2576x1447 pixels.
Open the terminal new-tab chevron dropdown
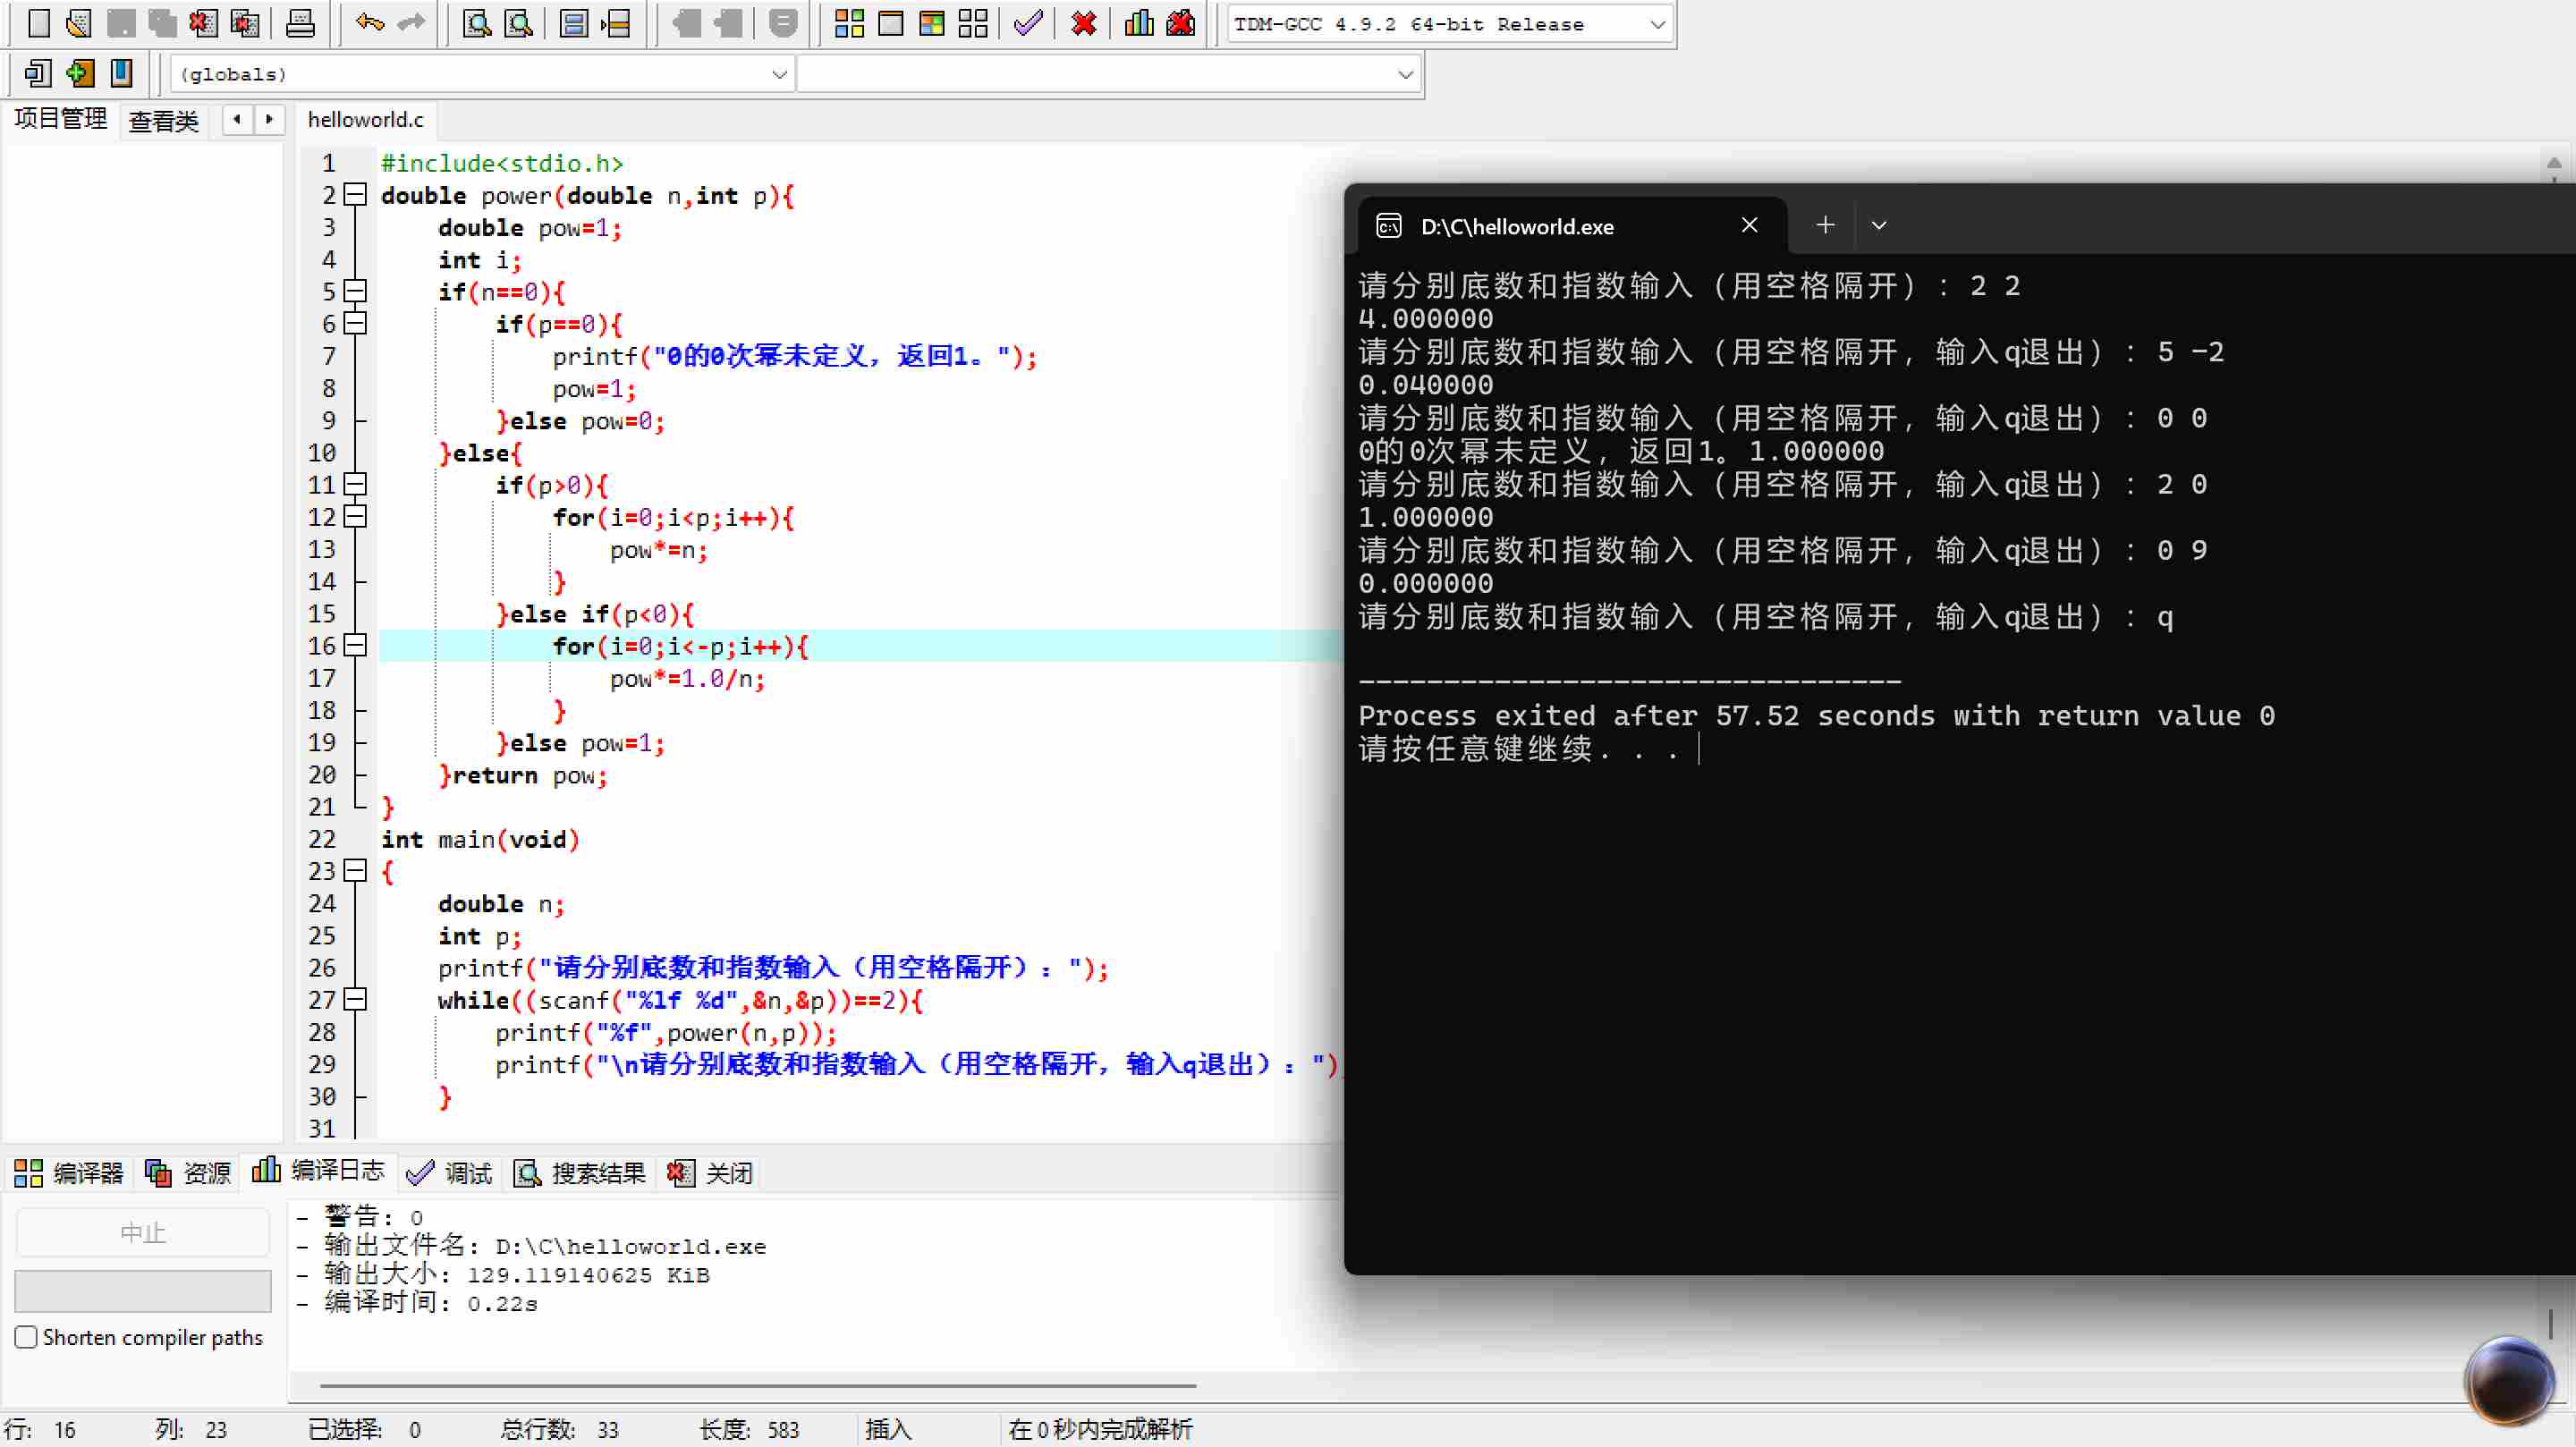(x=1879, y=226)
